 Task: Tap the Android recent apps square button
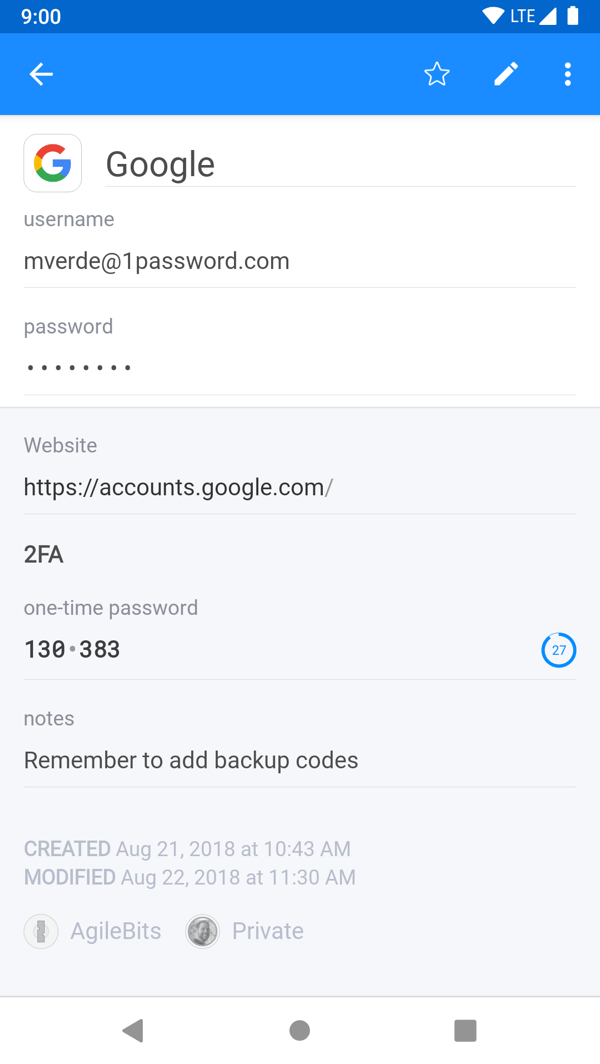click(x=465, y=1030)
